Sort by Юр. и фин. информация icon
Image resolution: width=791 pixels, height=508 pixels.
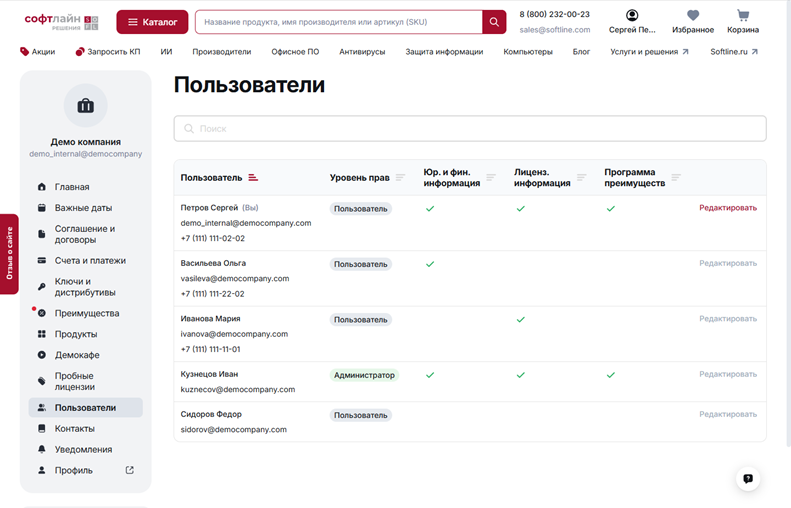[x=491, y=178]
